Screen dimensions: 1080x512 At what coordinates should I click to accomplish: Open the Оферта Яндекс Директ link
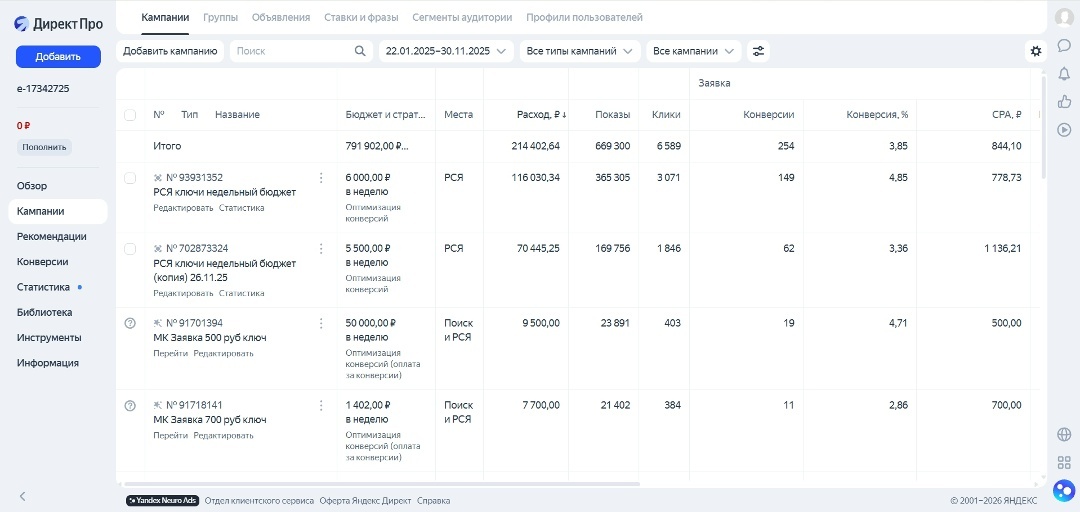point(366,501)
